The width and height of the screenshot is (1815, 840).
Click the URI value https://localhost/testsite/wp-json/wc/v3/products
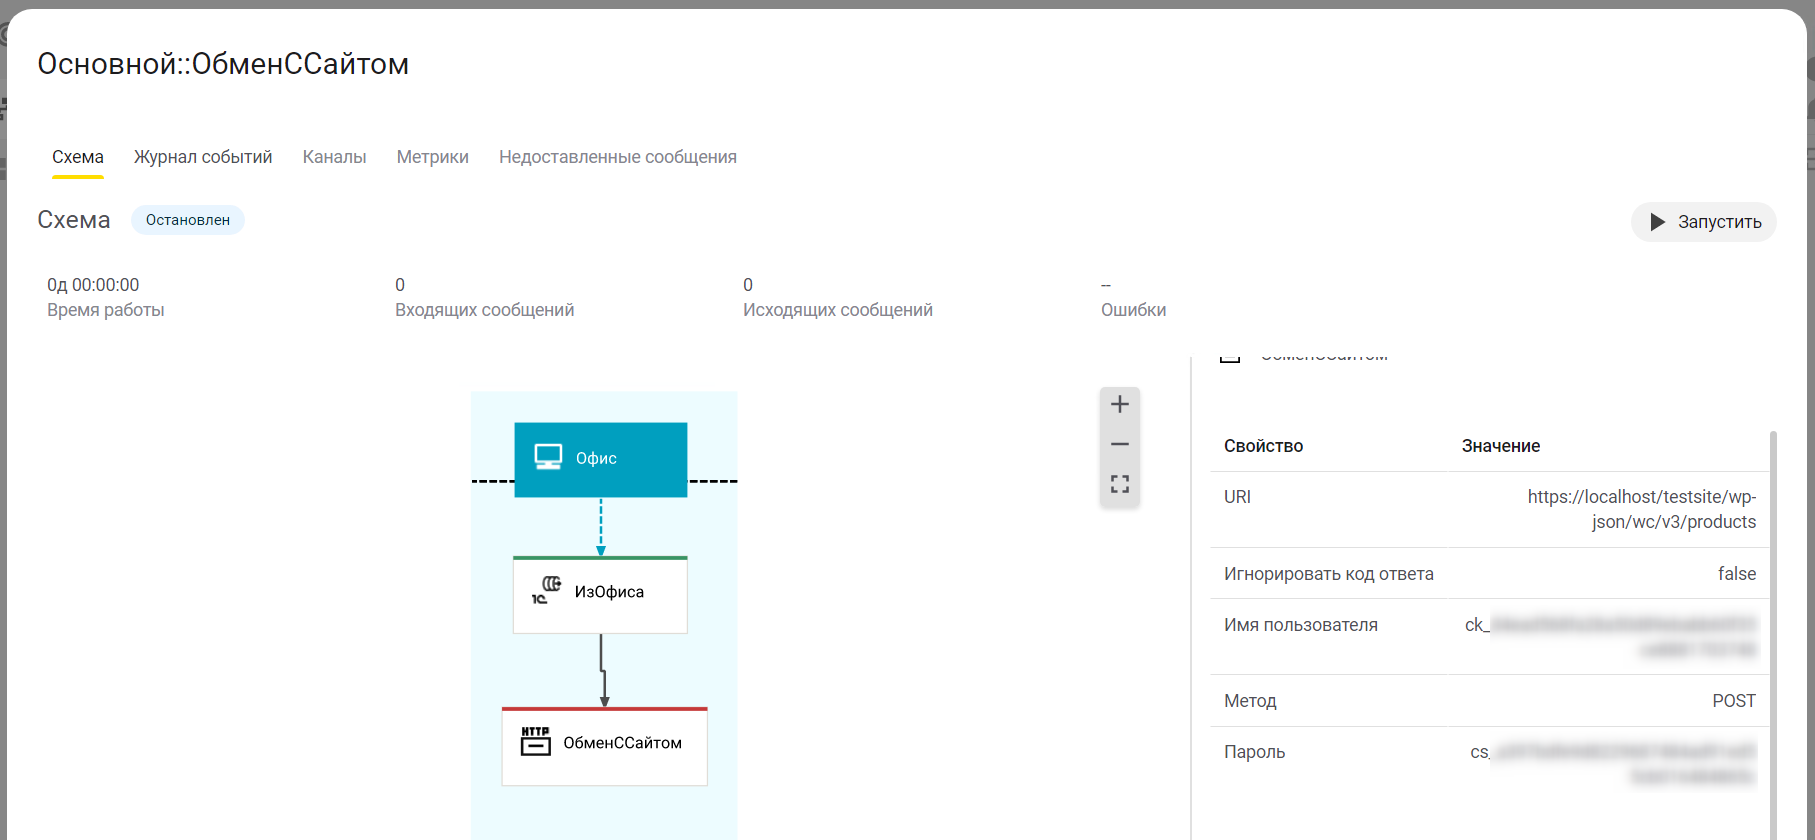coord(1641,509)
